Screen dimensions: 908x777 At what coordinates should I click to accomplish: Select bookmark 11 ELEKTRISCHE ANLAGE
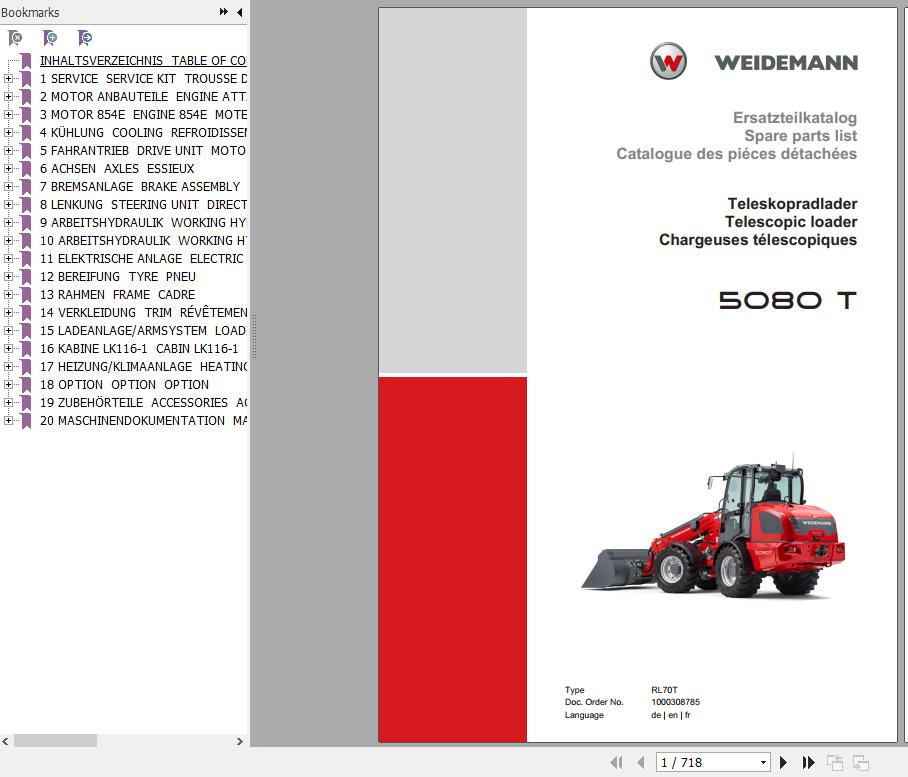tap(142, 259)
